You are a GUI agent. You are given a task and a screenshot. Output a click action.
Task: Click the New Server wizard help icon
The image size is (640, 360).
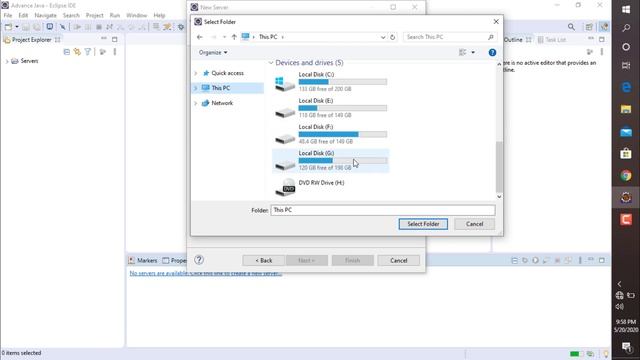click(199, 260)
